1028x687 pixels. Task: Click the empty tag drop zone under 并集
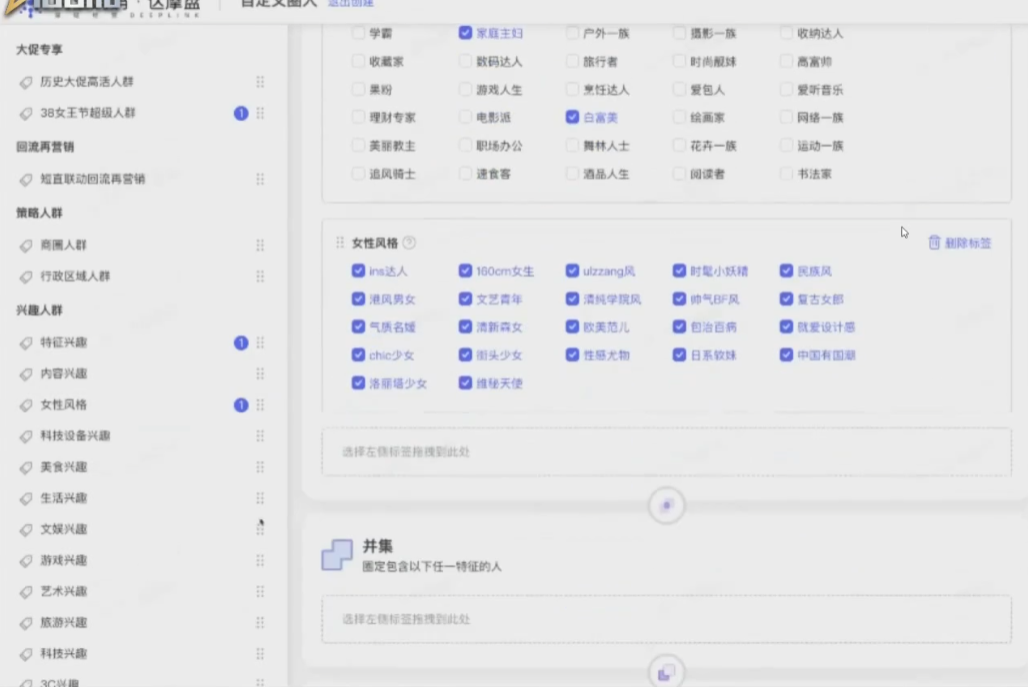pyautogui.click(x=666, y=620)
